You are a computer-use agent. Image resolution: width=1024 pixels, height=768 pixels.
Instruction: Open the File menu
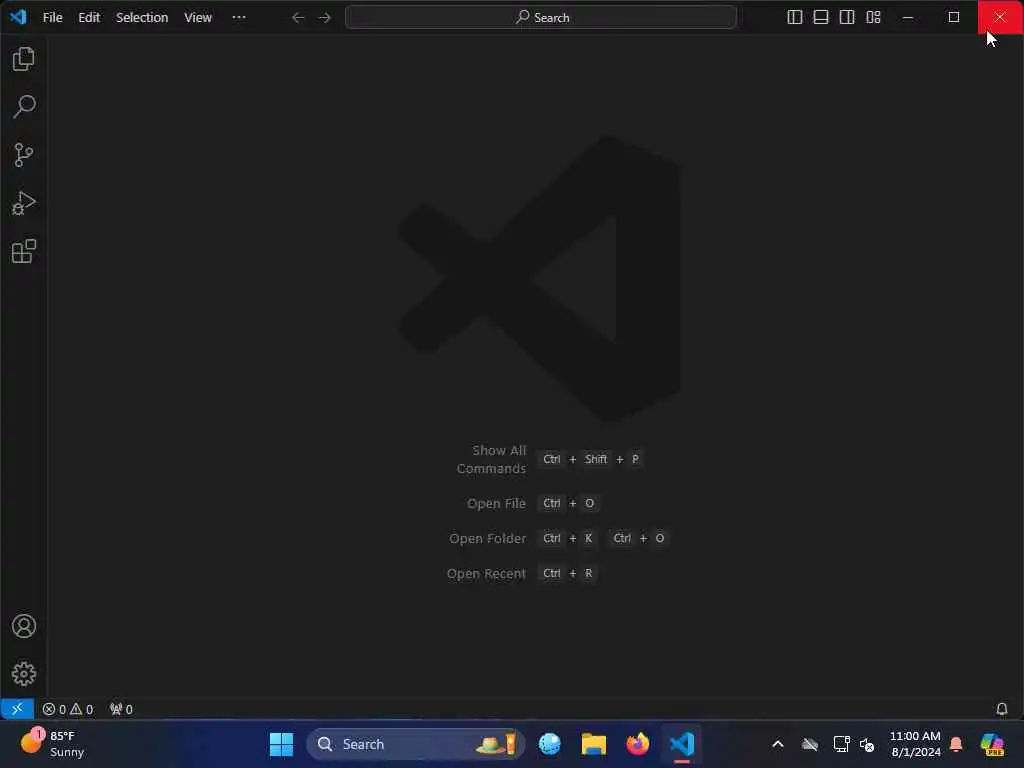coord(52,18)
